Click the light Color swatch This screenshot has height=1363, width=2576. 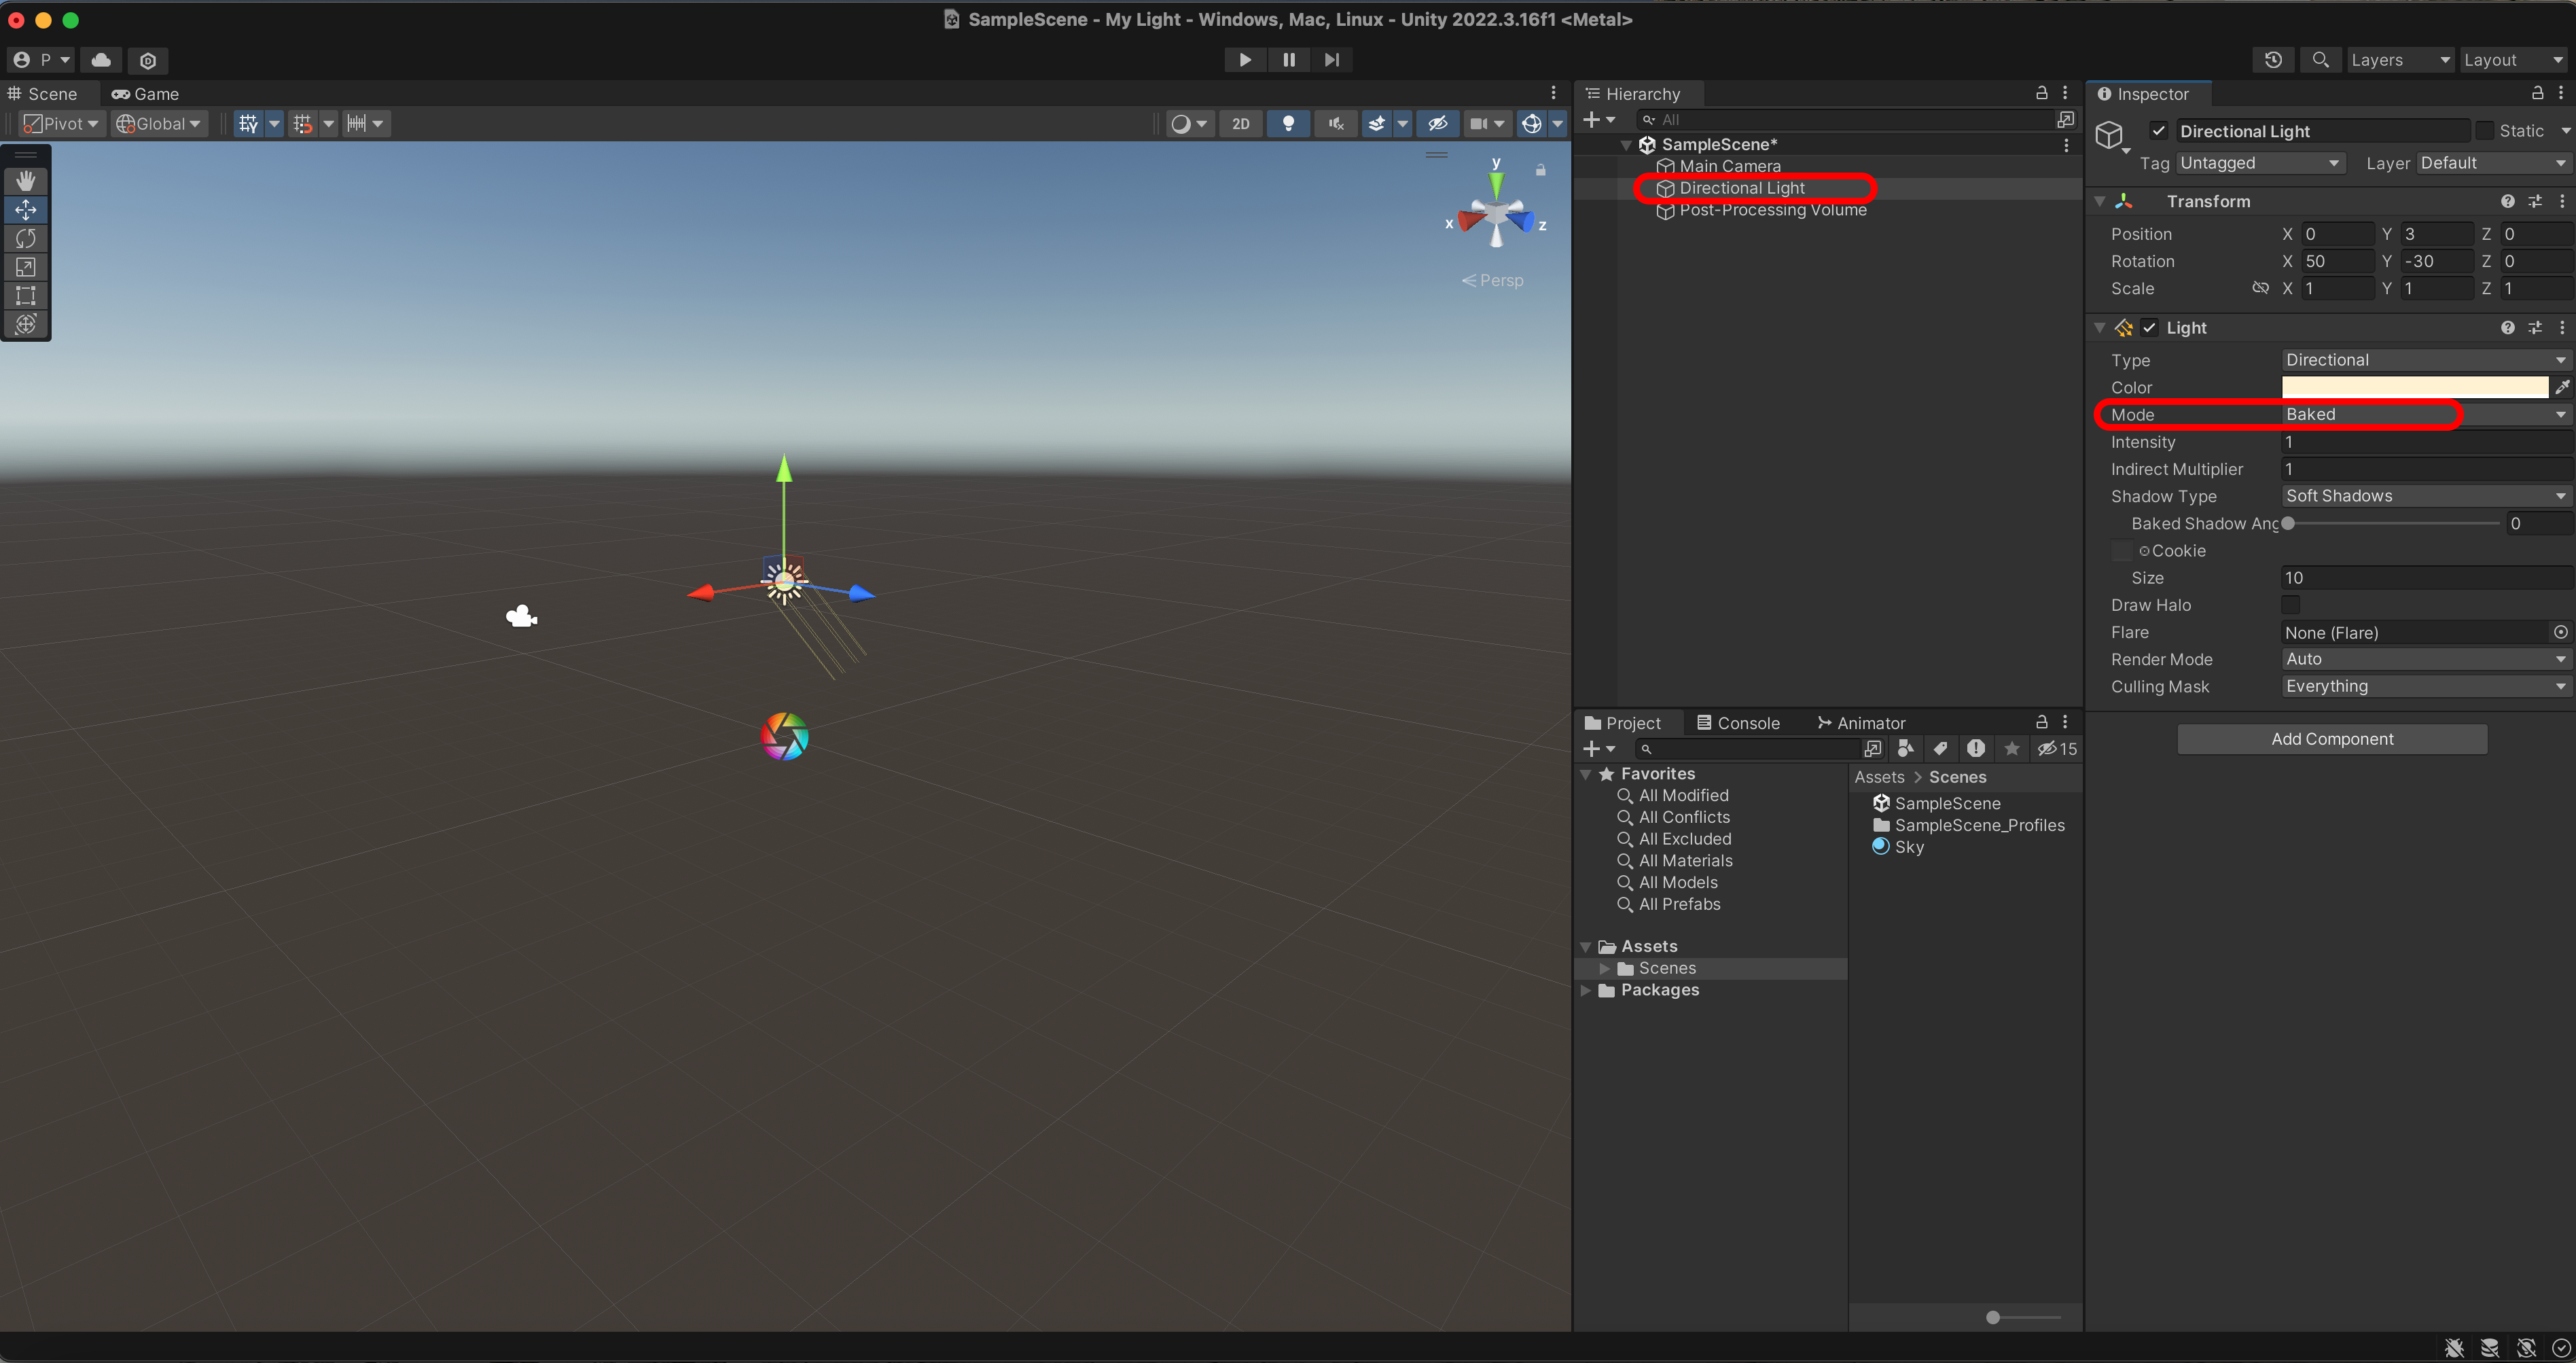tap(2413, 387)
